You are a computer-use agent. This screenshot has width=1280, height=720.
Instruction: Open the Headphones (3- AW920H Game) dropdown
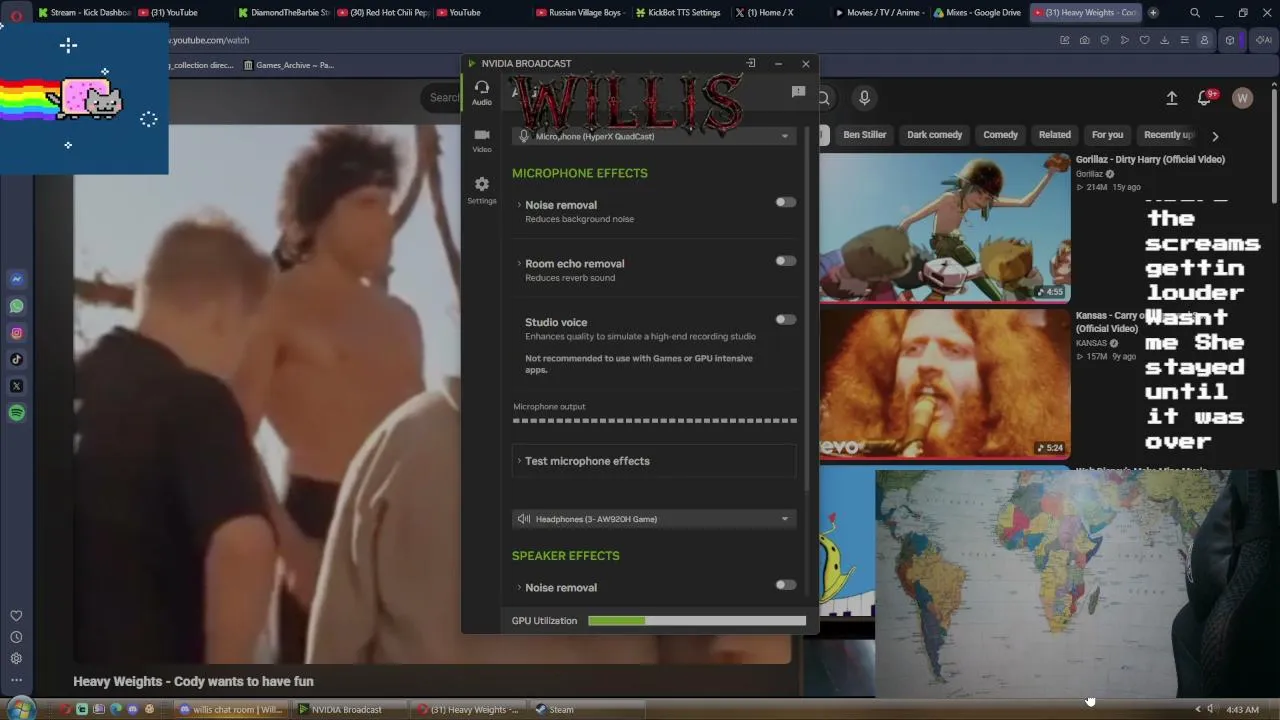point(654,519)
